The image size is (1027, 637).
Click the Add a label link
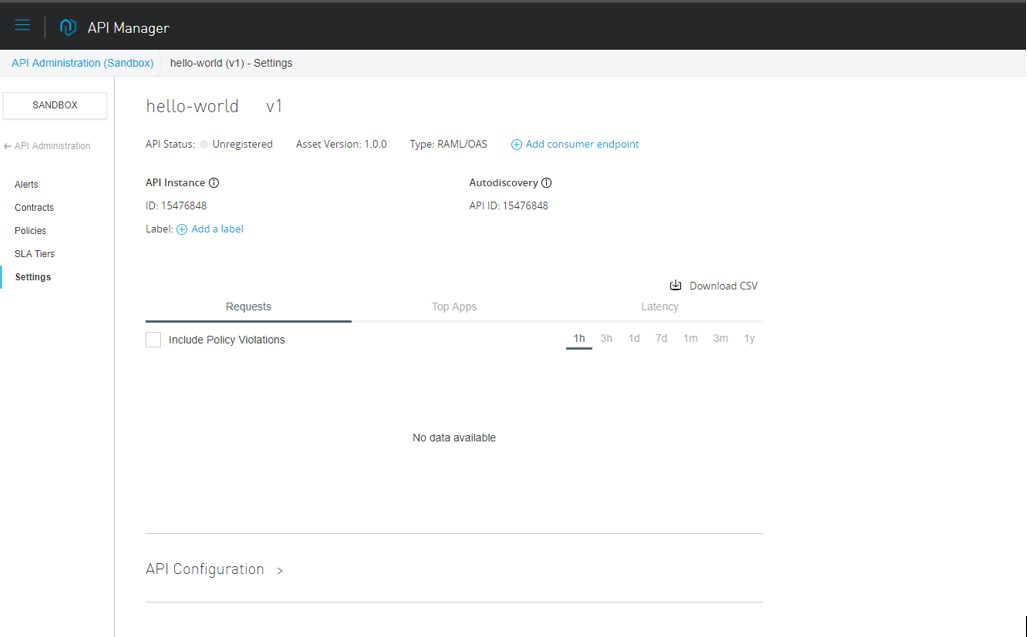click(x=217, y=229)
